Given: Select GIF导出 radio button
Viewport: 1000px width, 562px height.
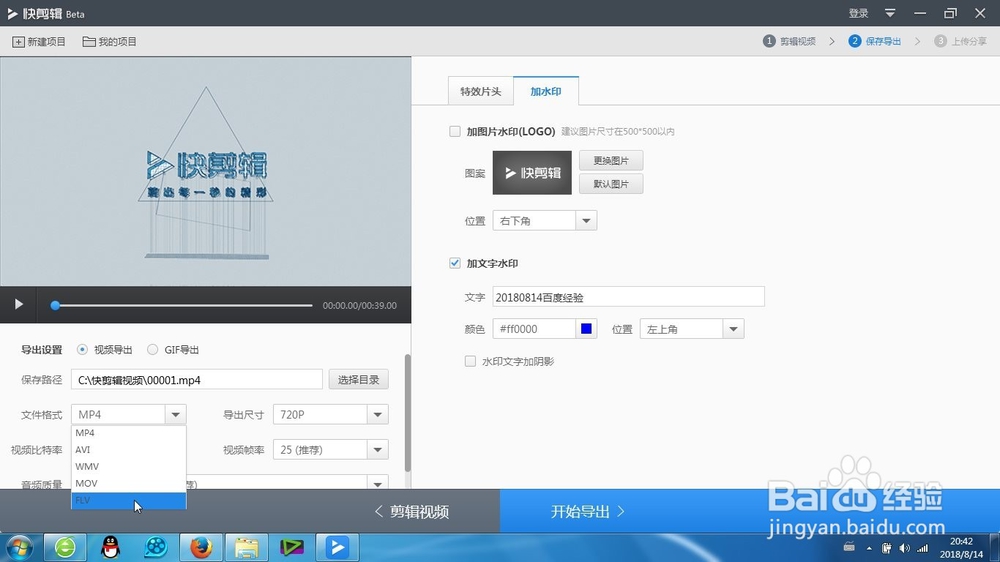Looking at the screenshot, I should tap(152, 350).
